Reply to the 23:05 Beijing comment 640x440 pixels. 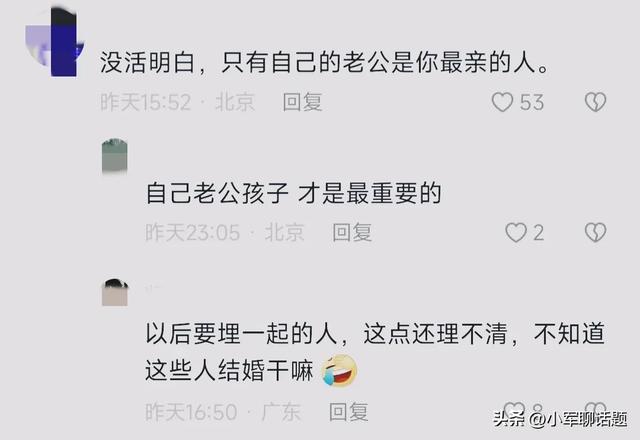tap(352, 233)
